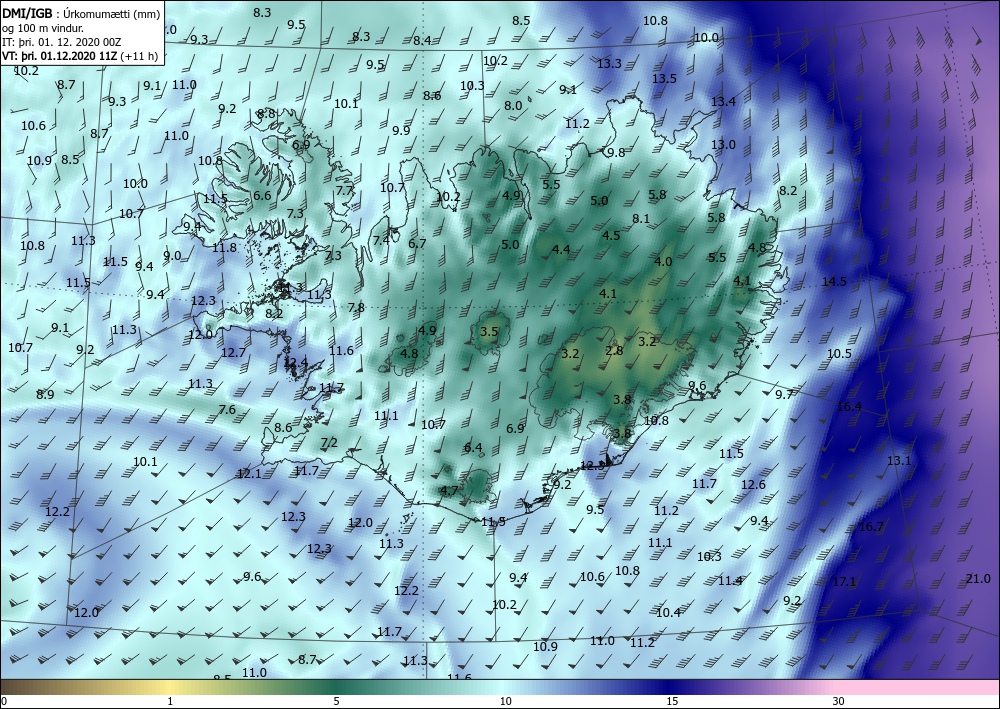
Task: Click the 21.0 value over the purple area
Action: point(978,579)
